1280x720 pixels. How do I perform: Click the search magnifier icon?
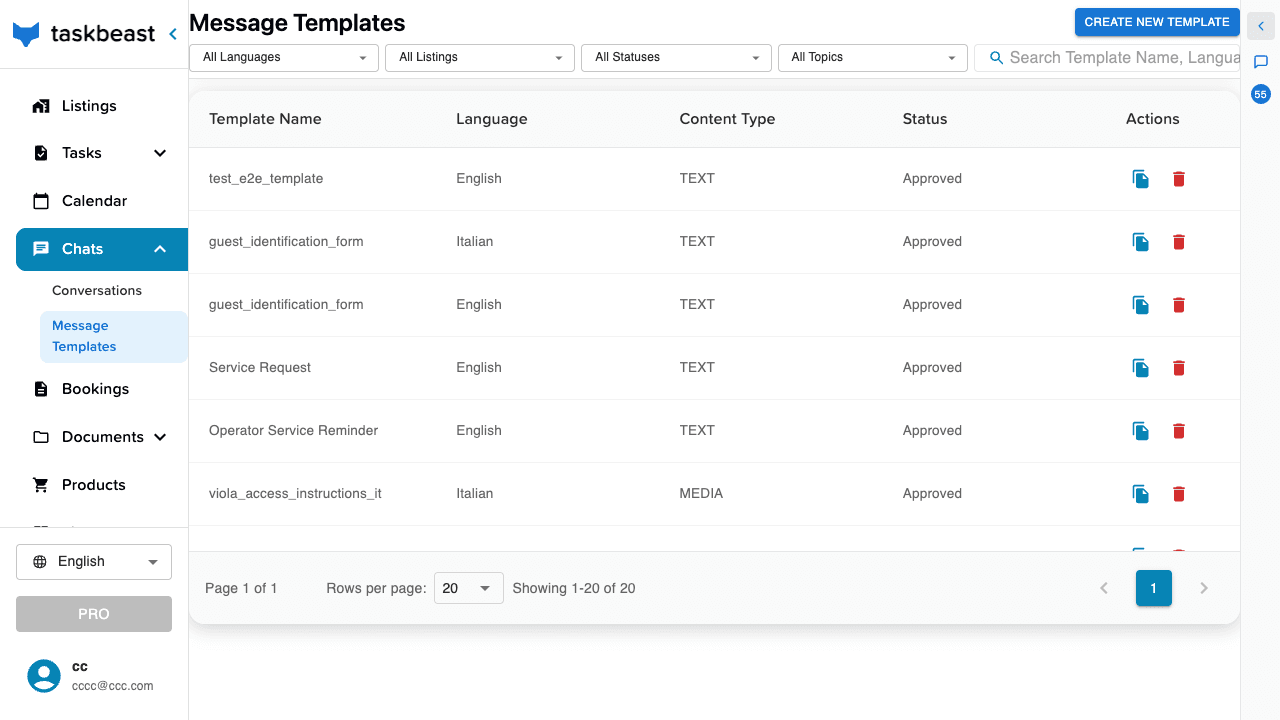tap(996, 58)
